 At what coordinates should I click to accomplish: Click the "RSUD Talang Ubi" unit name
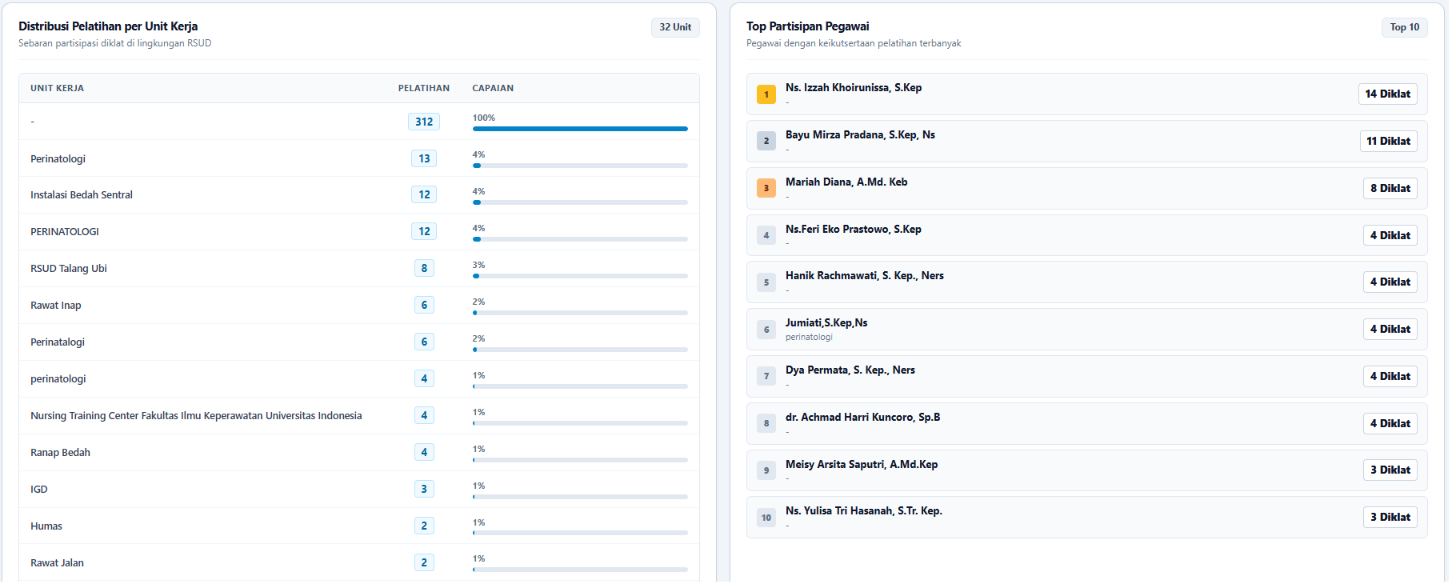coord(69,268)
